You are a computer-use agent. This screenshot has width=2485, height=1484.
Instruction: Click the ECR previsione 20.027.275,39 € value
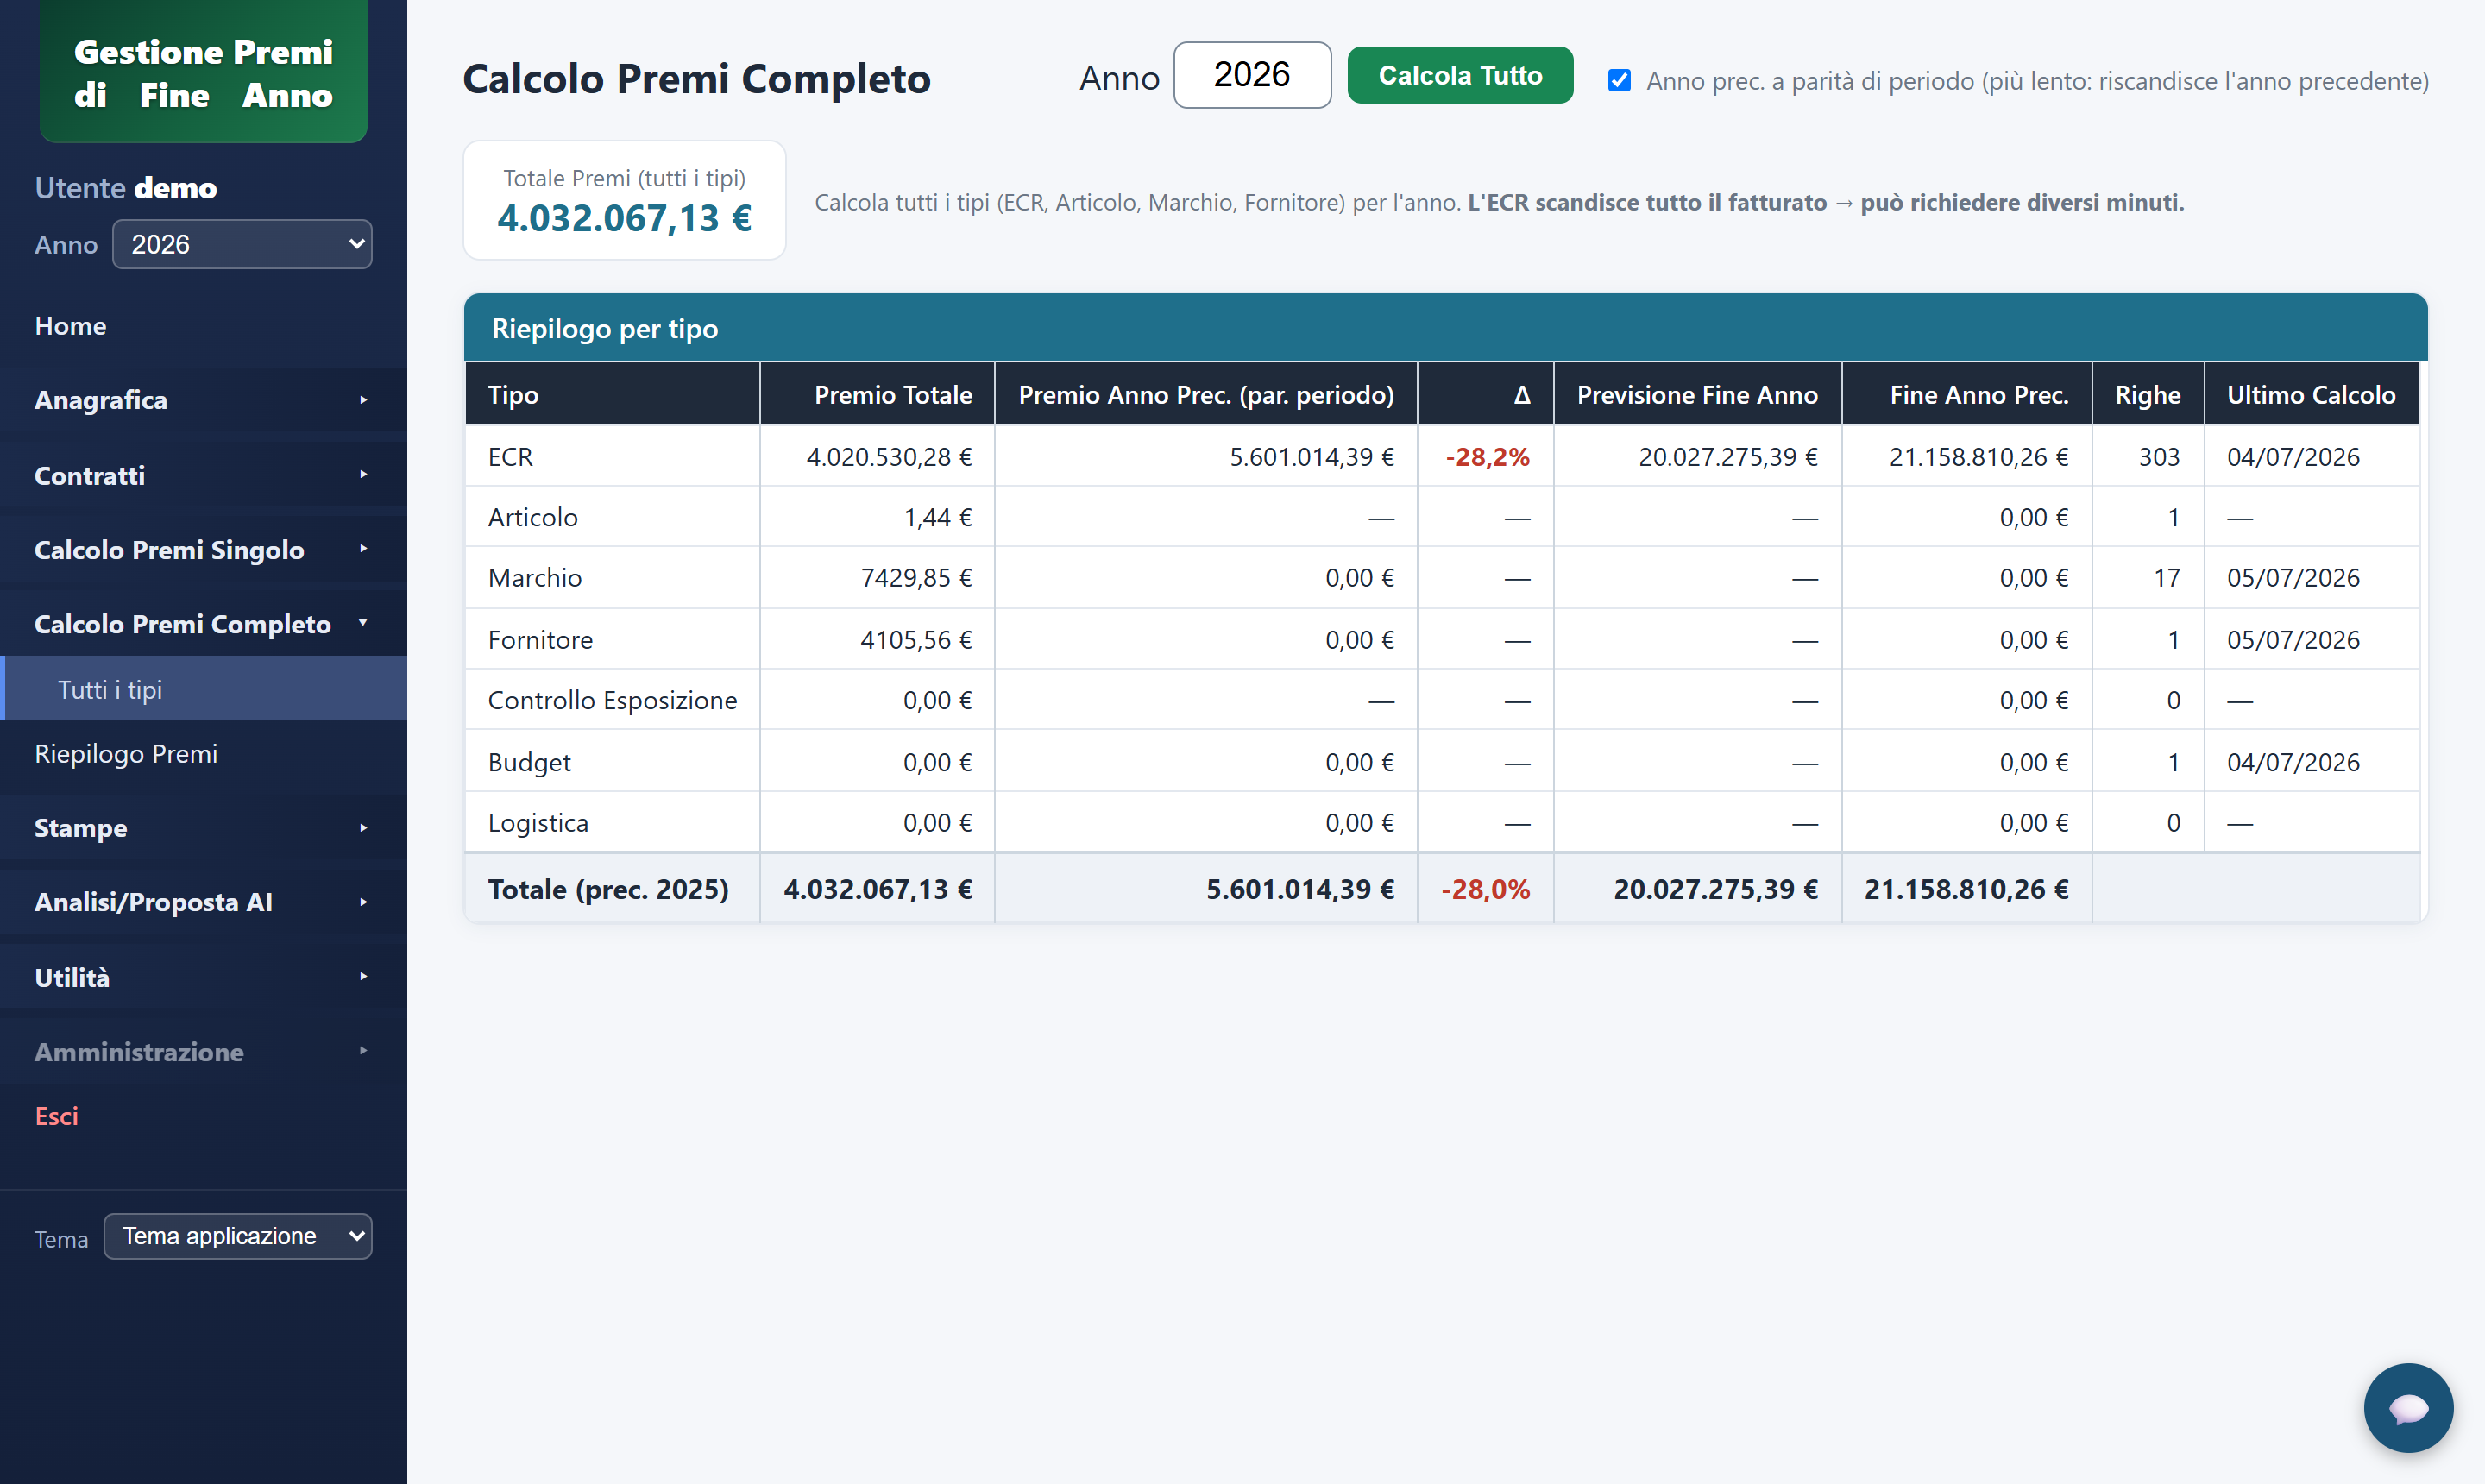pyautogui.click(x=1728, y=457)
